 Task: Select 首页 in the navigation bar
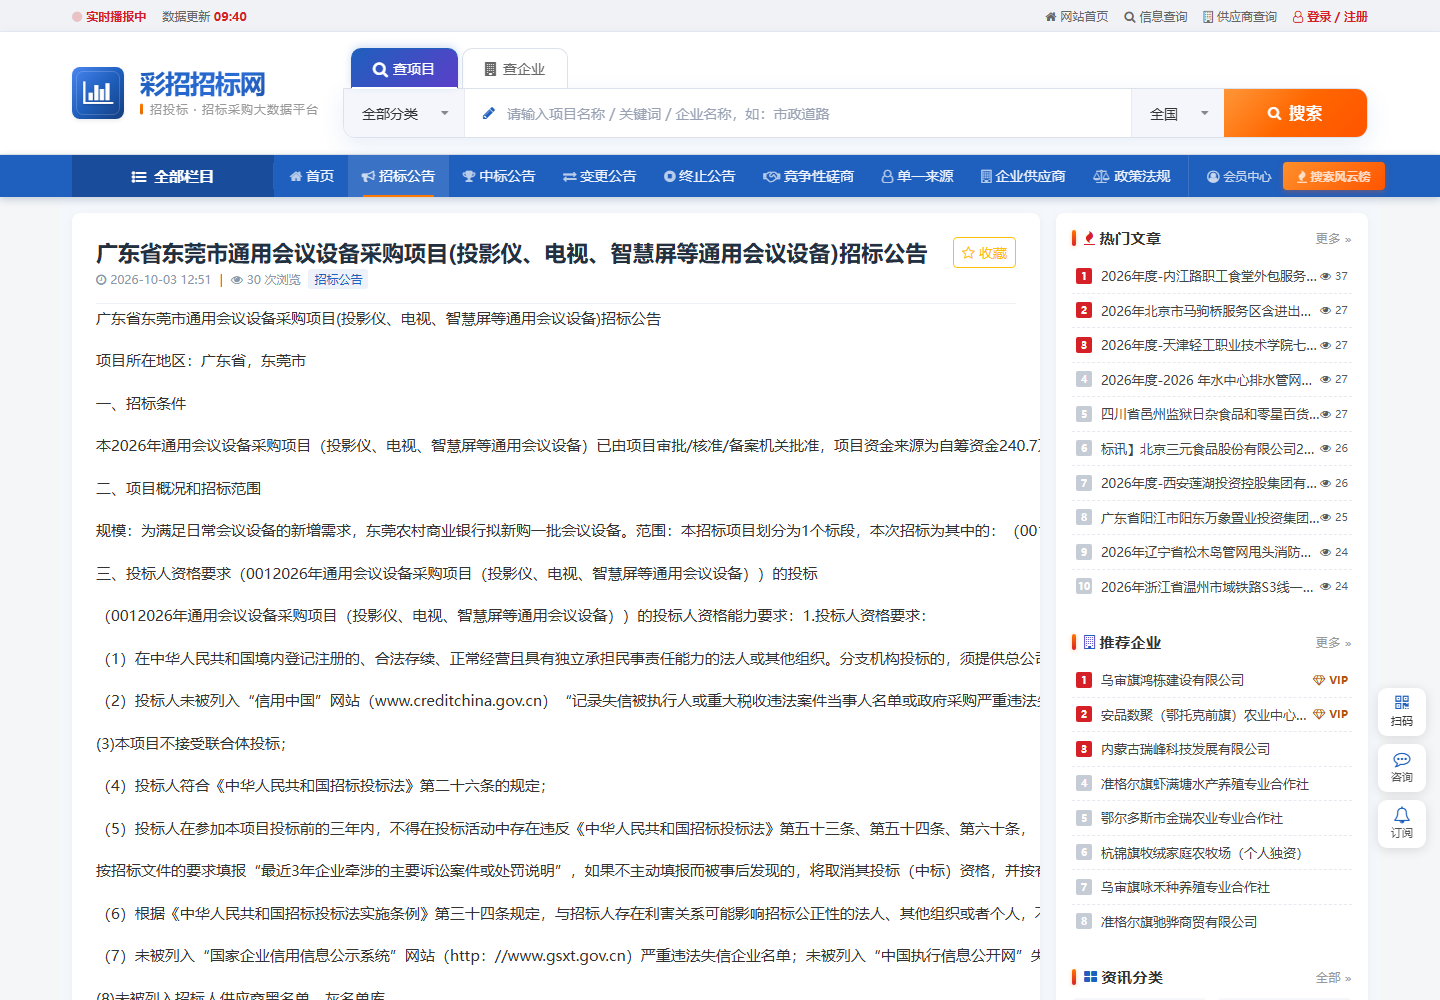[x=312, y=176]
